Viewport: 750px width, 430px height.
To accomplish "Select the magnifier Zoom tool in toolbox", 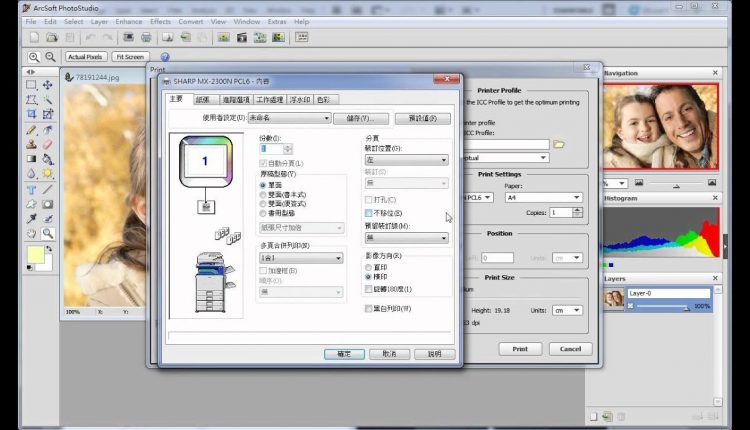I will coord(47,233).
